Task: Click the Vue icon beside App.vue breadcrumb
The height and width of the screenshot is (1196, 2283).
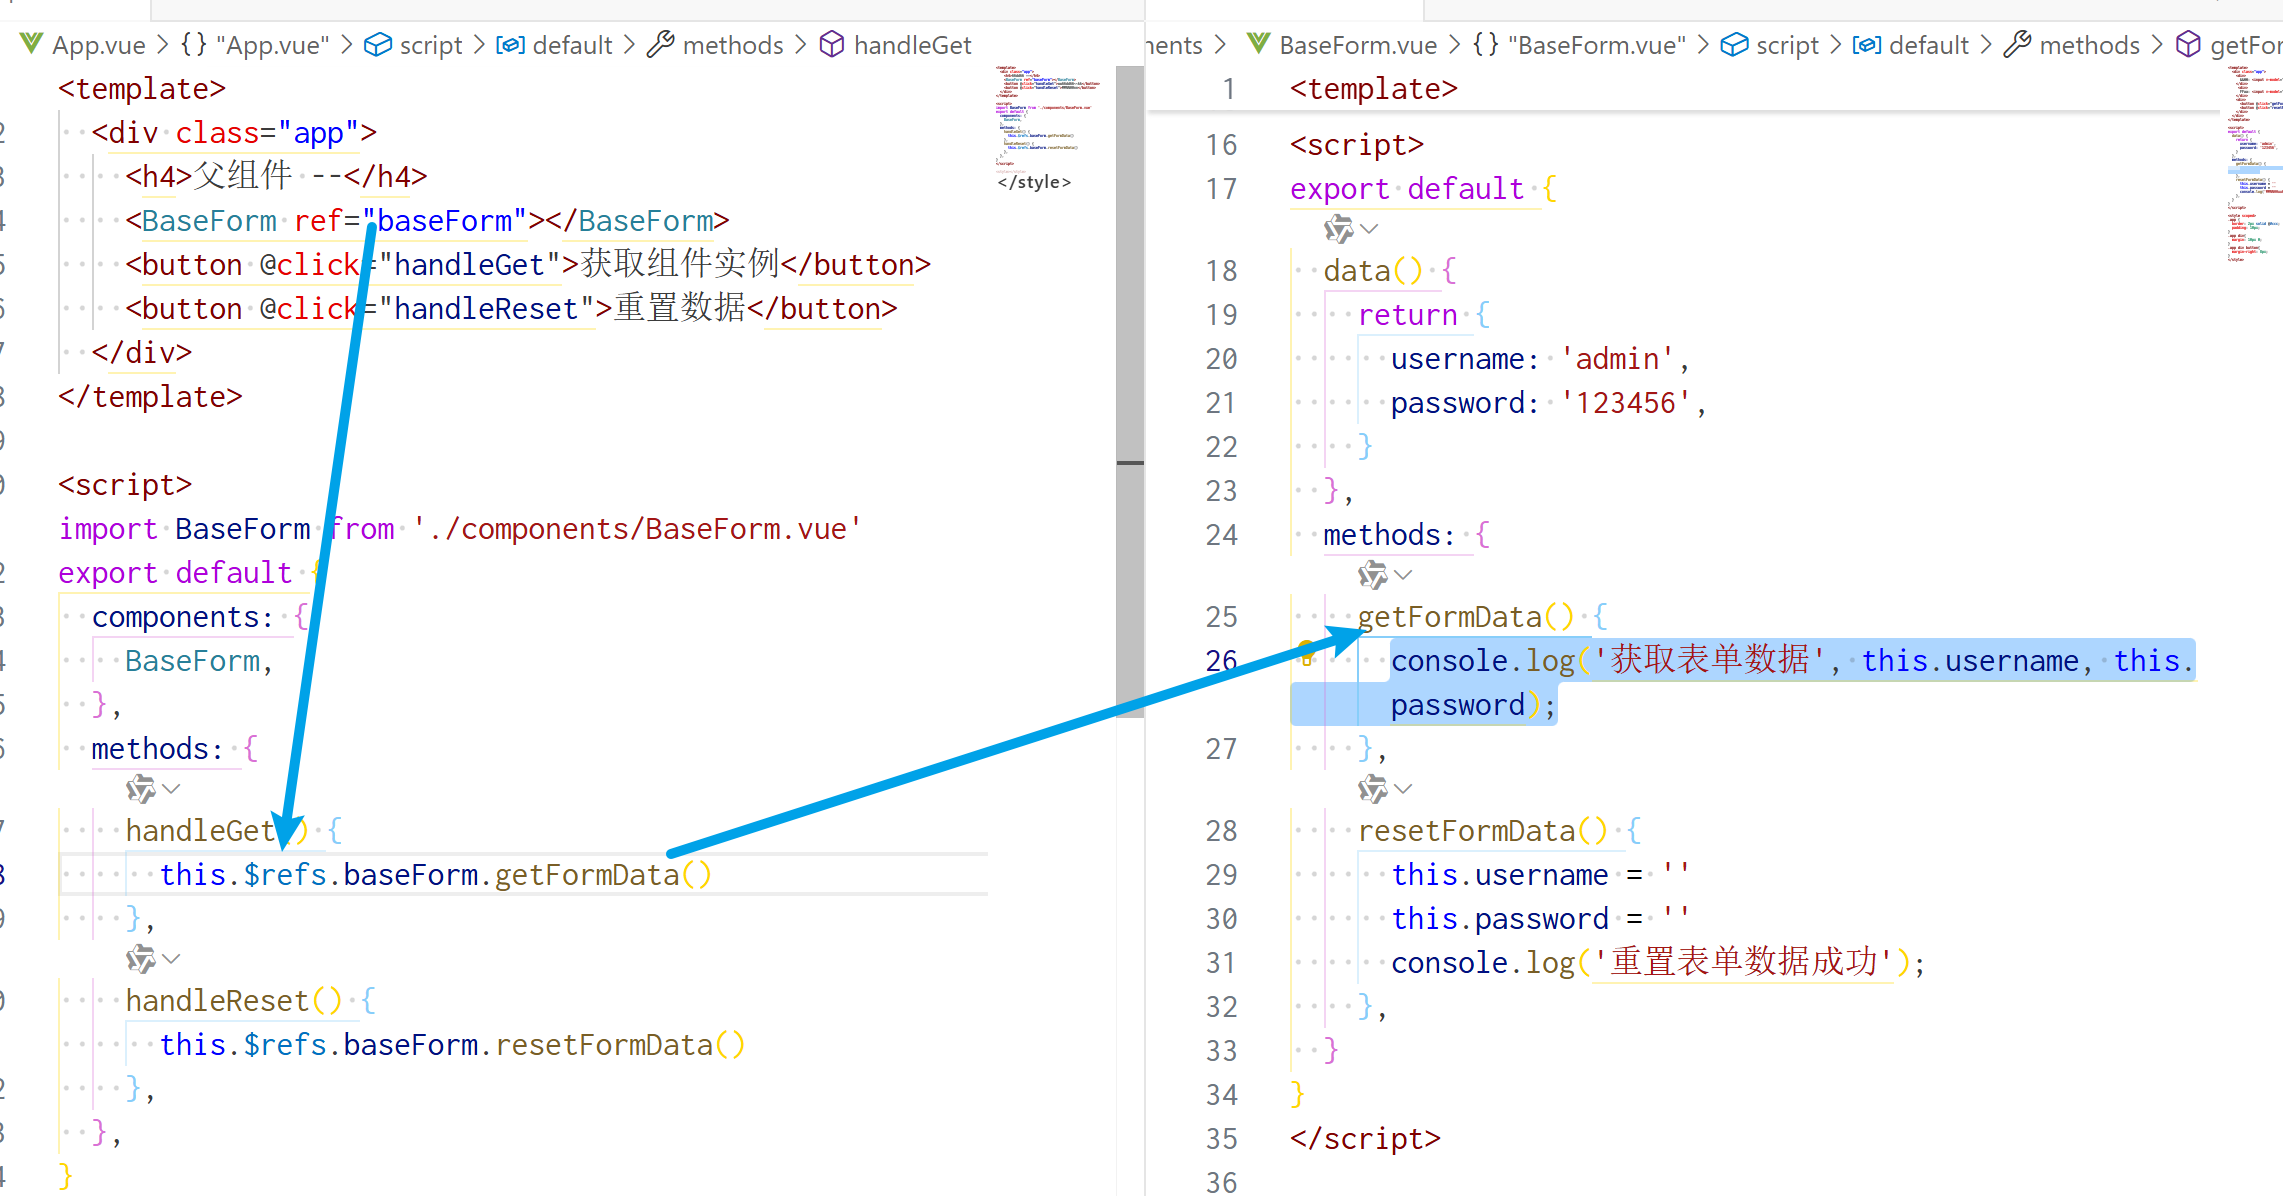Action: point(32,44)
